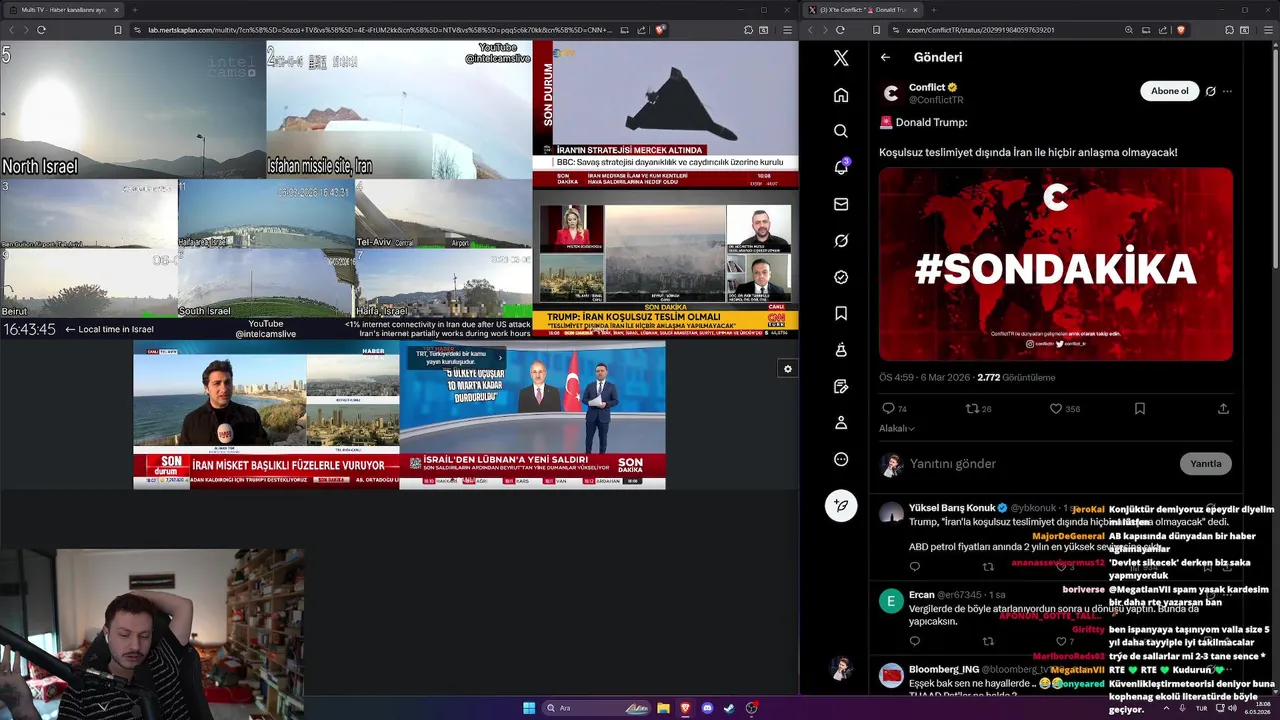Open Multi TV settings gear
The image size is (1280, 720).
pyautogui.click(x=788, y=369)
